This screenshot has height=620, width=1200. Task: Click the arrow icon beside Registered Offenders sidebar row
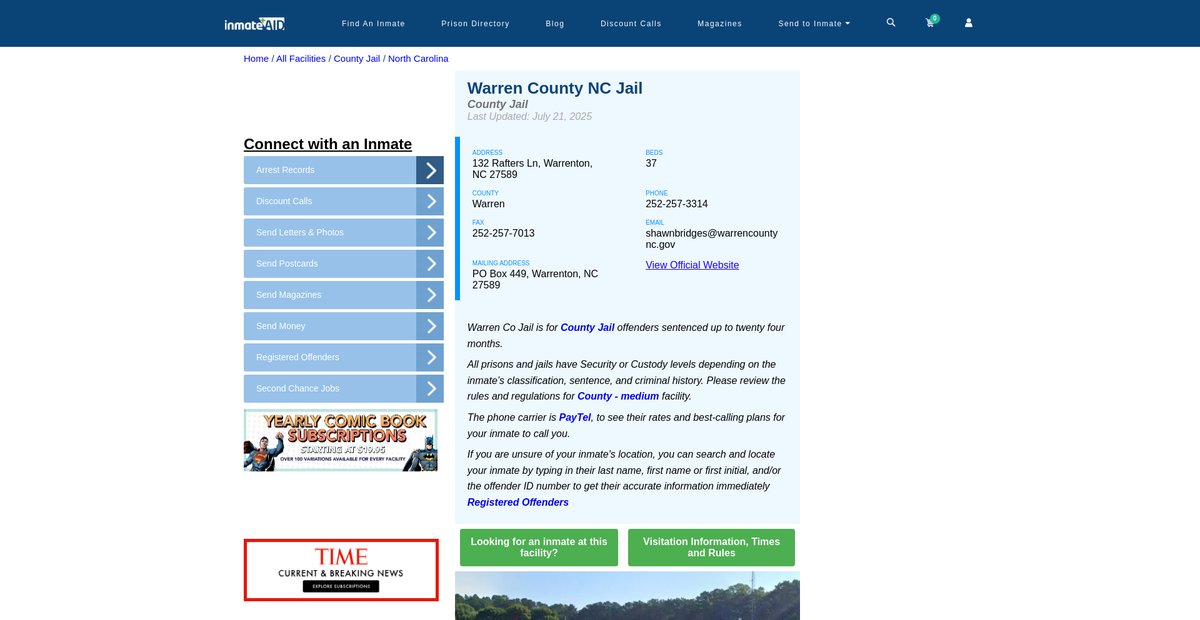coord(430,357)
